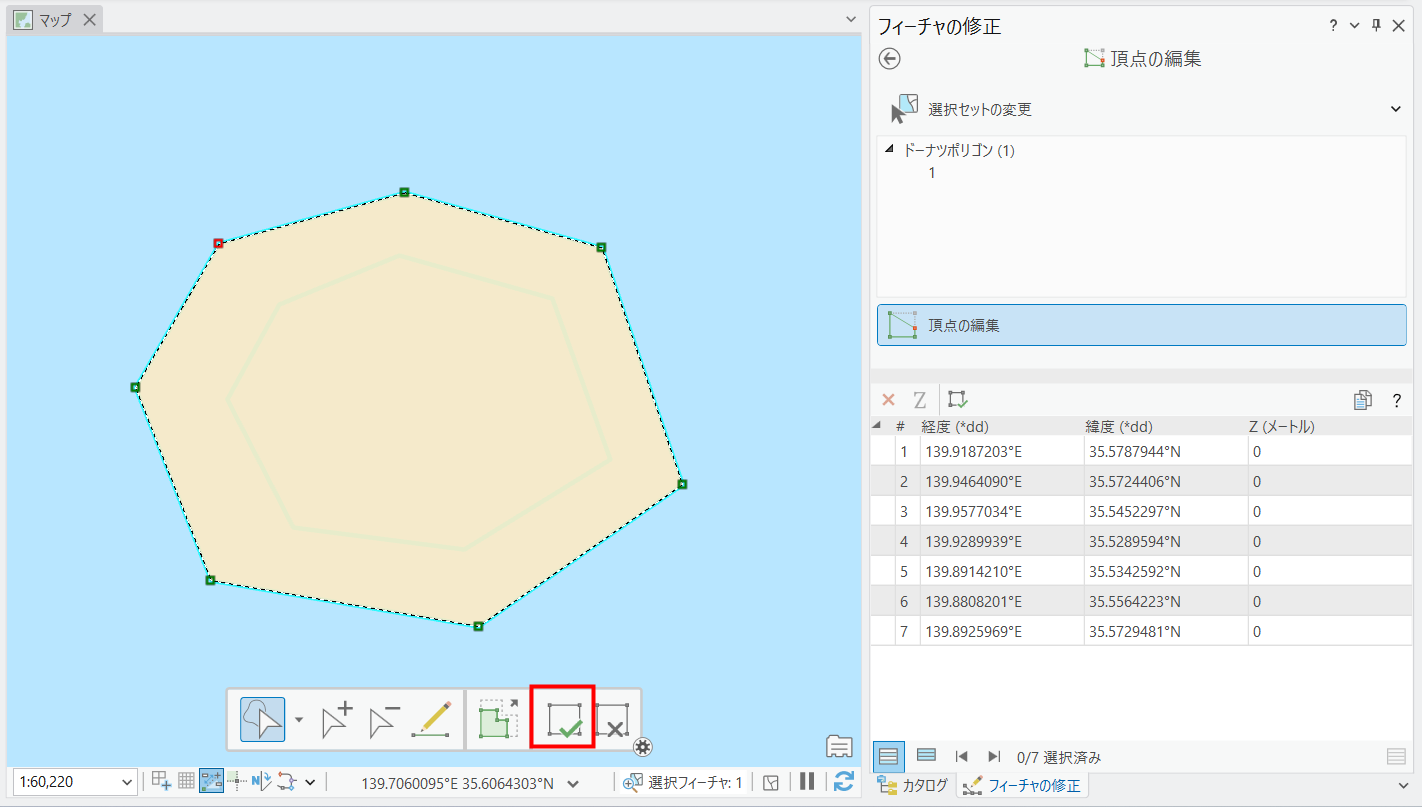Copy vertex coordinates with the copy icon
The height and width of the screenshot is (807, 1422).
pyautogui.click(x=1362, y=400)
